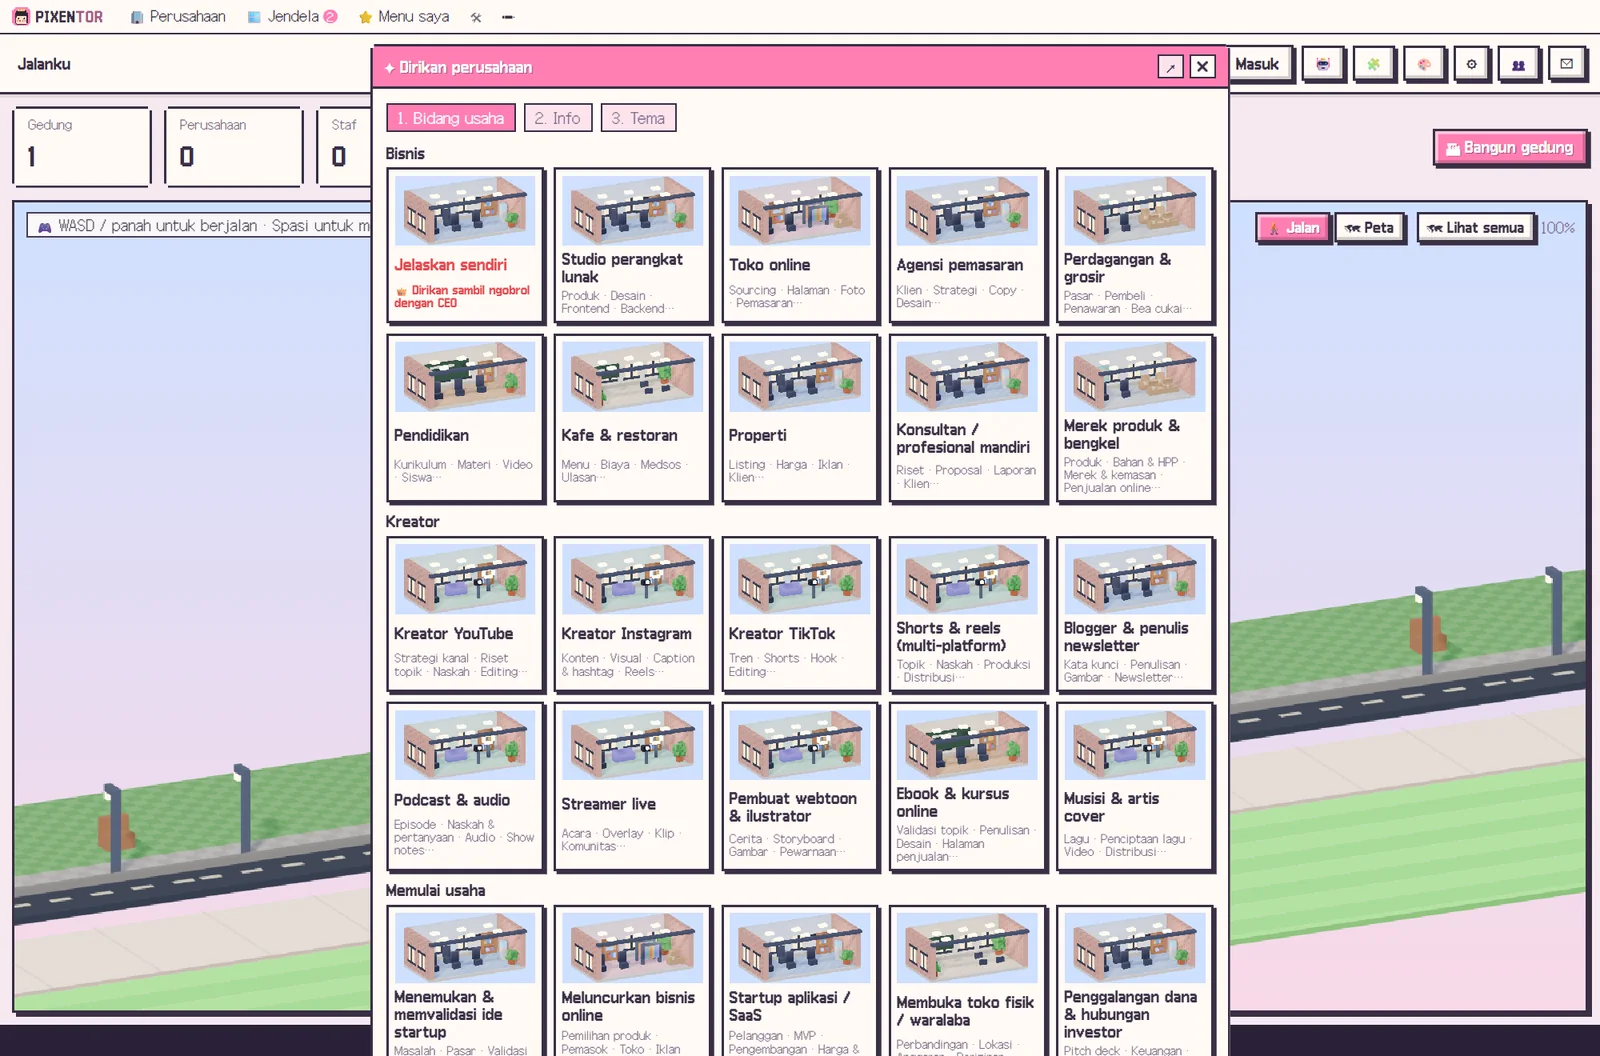This screenshot has width=1600, height=1056.
Task: Pick the Startup aplikasi / SaaS card
Action: click(x=800, y=981)
